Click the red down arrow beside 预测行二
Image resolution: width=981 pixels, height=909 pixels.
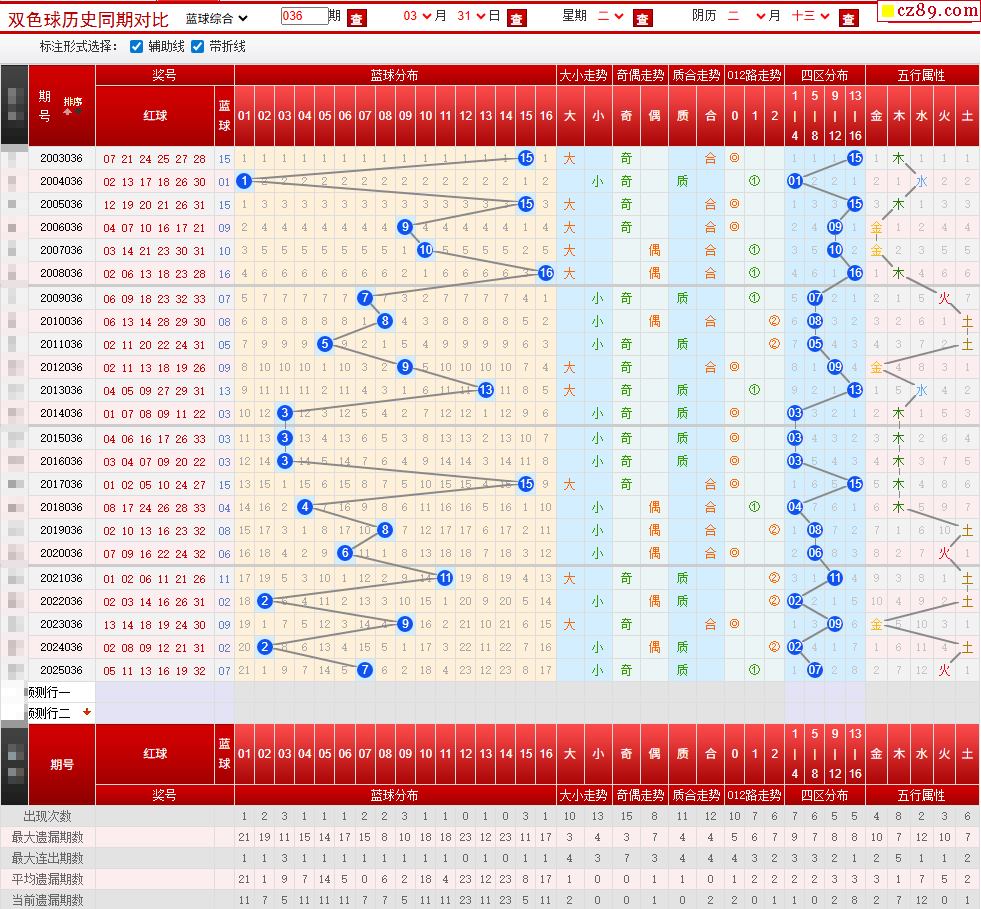point(87,712)
